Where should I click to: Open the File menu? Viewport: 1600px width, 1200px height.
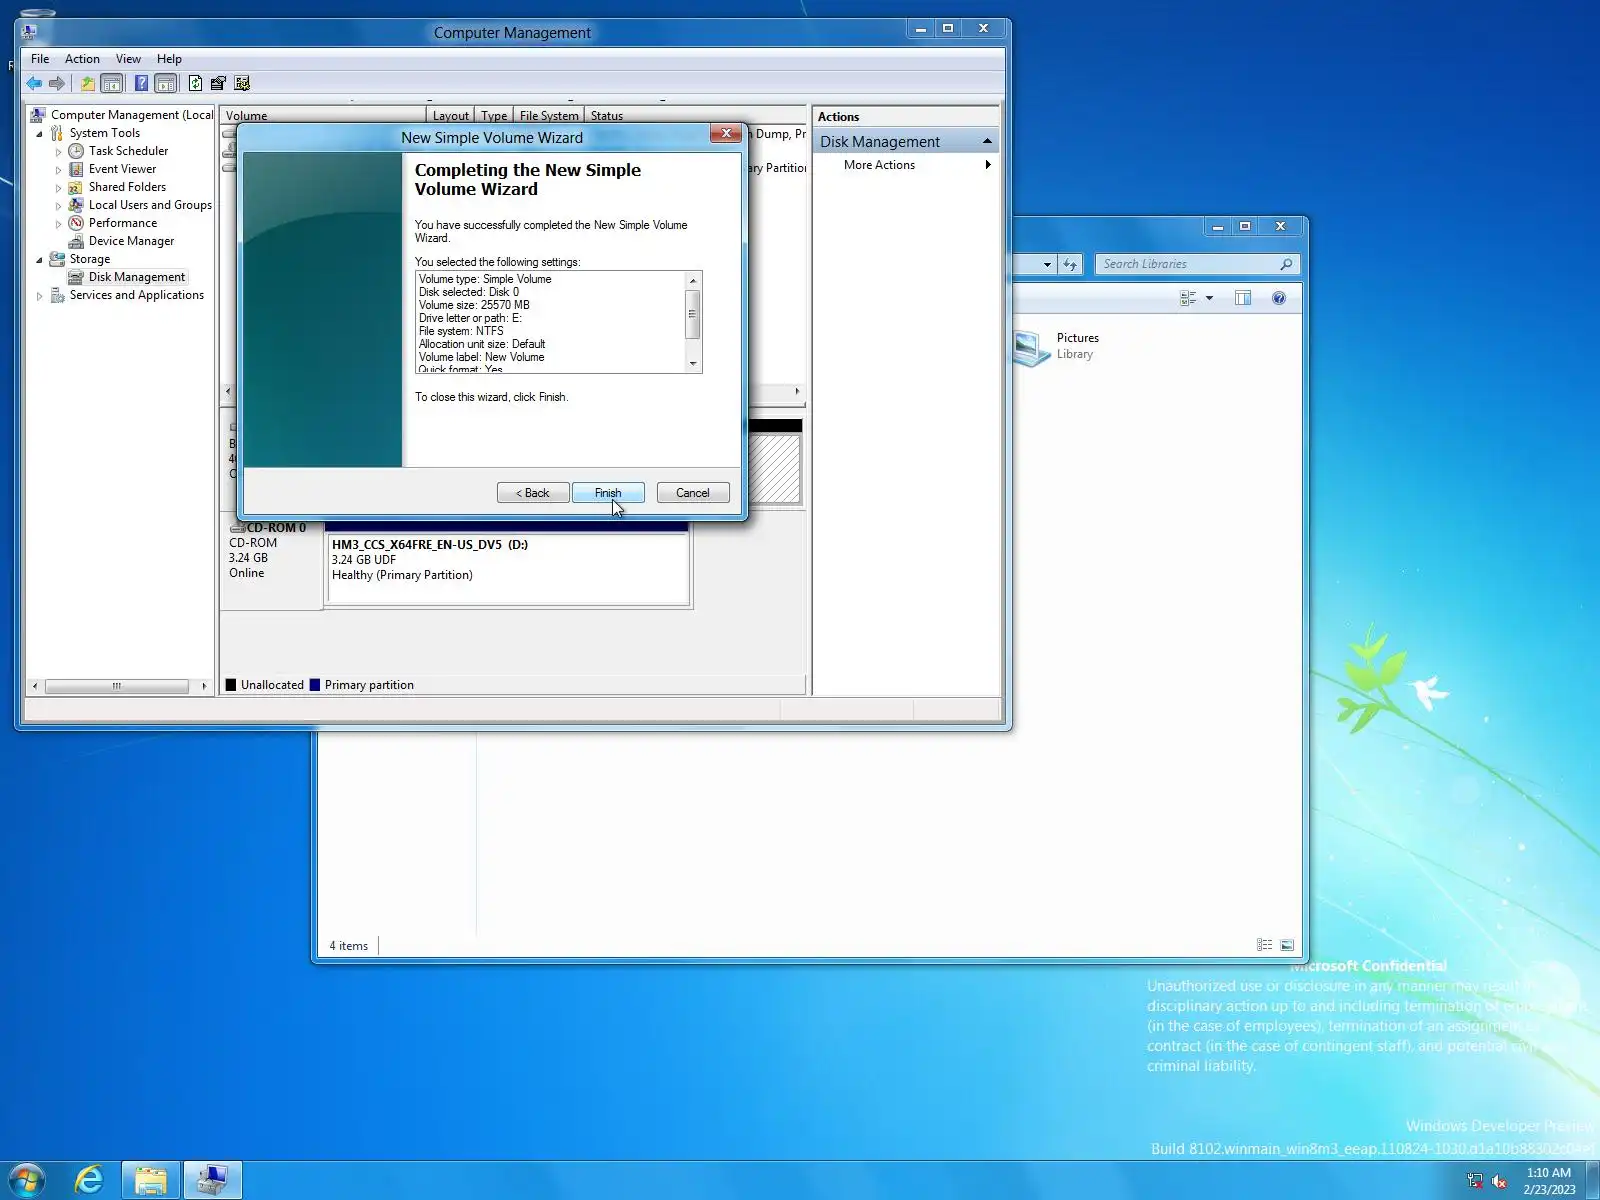[x=40, y=59]
